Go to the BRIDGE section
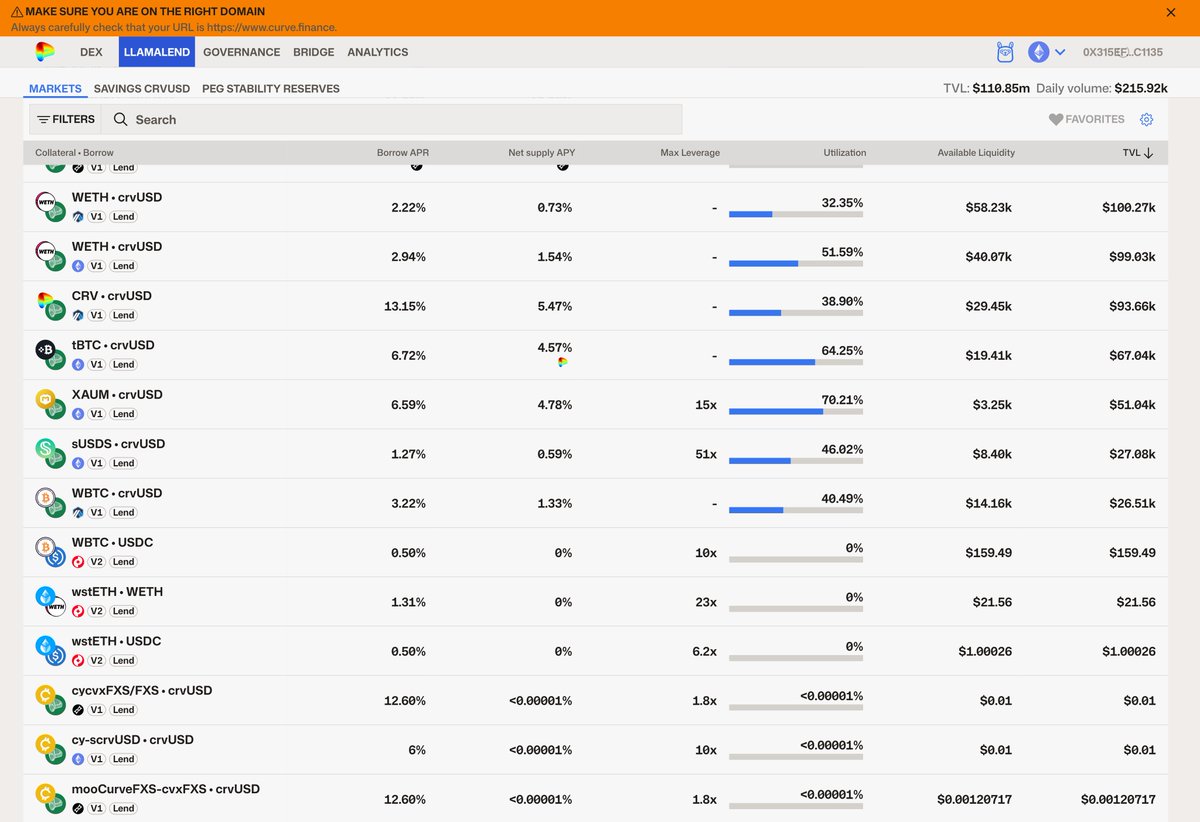Image resolution: width=1200 pixels, height=822 pixels. point(314,52)
